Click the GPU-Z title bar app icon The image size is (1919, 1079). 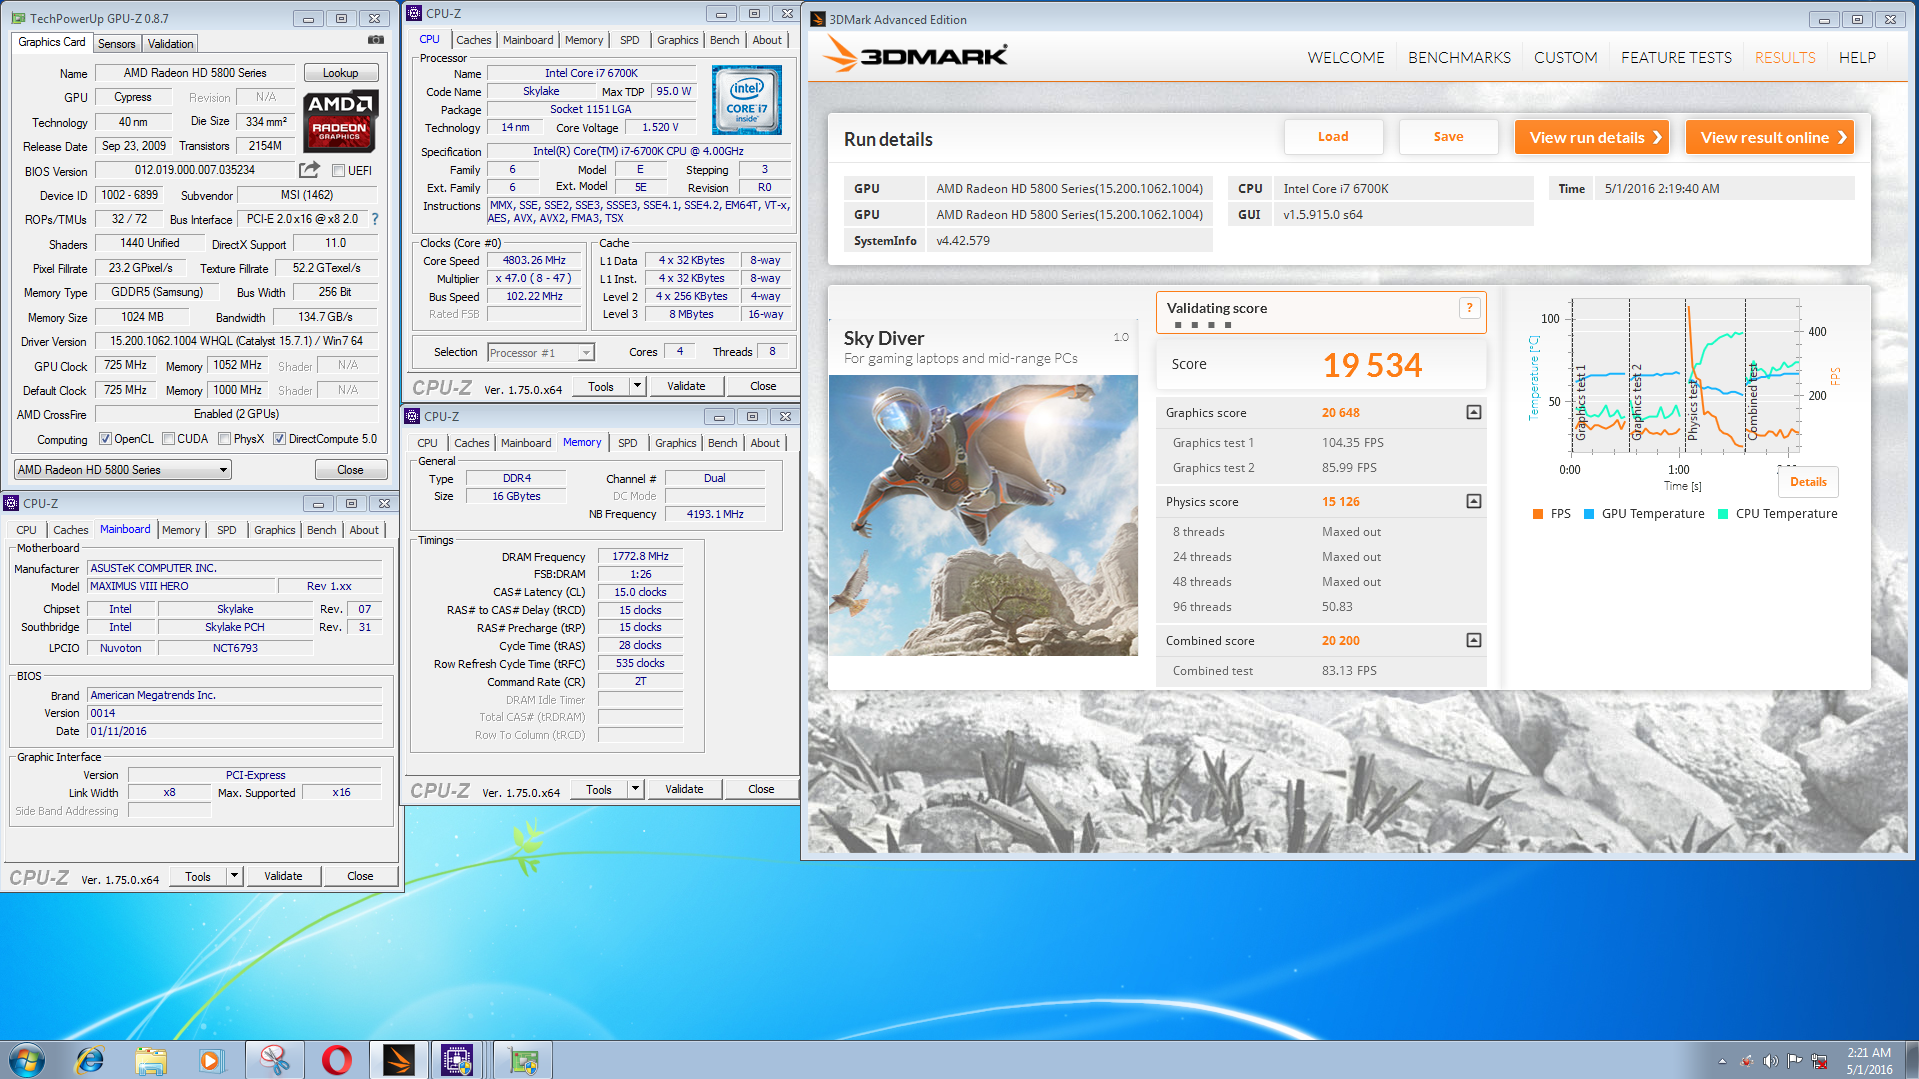point(18,18)
